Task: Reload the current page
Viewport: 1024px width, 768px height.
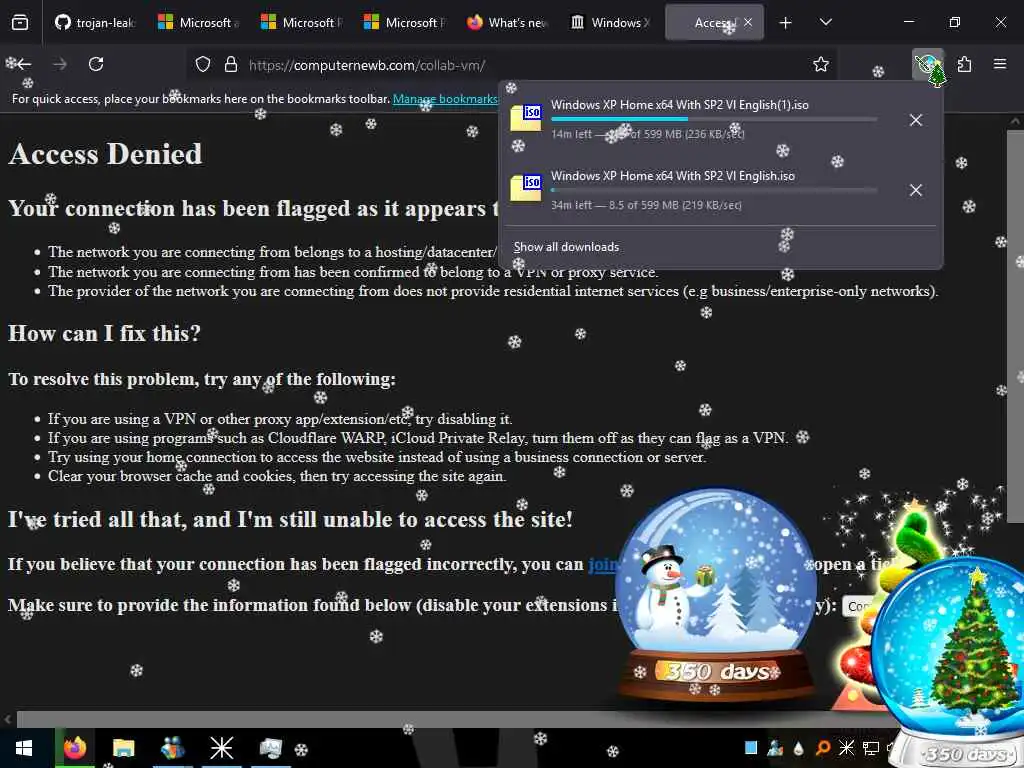Action: coord(96,64)
